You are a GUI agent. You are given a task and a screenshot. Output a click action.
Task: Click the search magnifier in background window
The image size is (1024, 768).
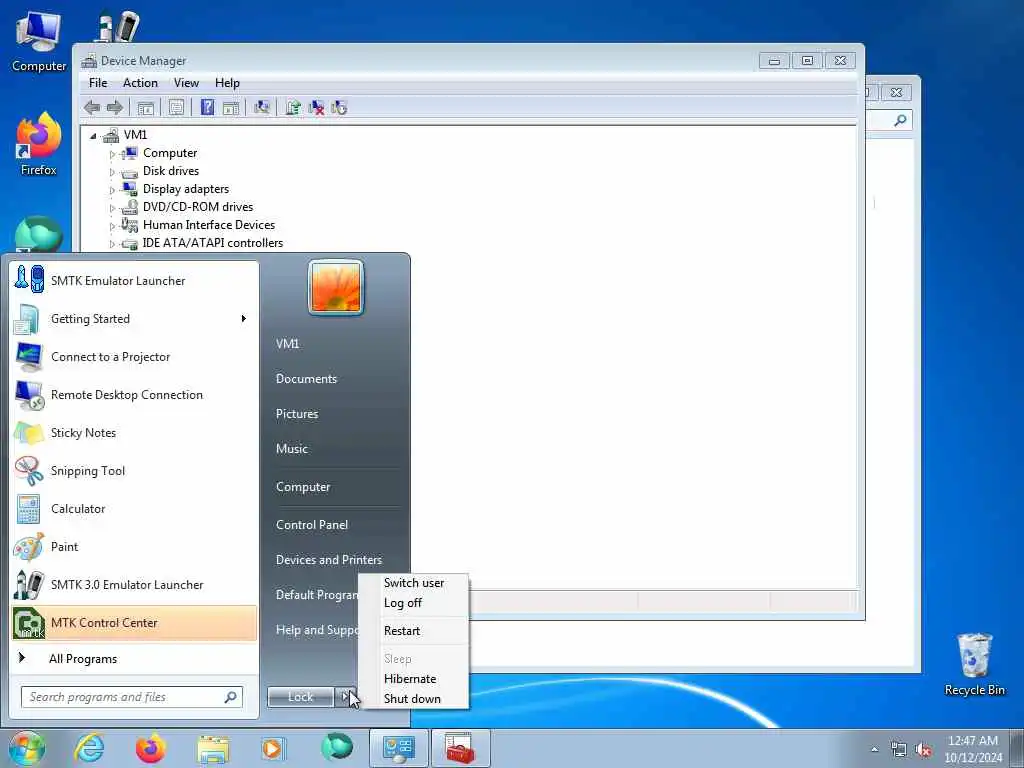click(900, 120)
